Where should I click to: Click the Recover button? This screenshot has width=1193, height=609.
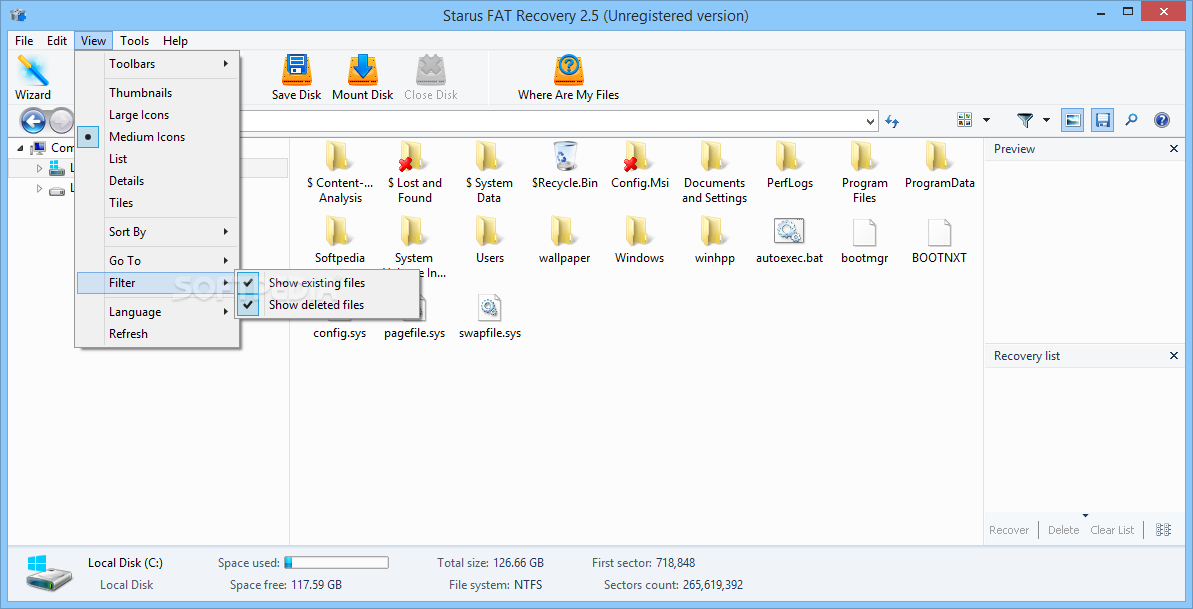tap(1009, 530)
